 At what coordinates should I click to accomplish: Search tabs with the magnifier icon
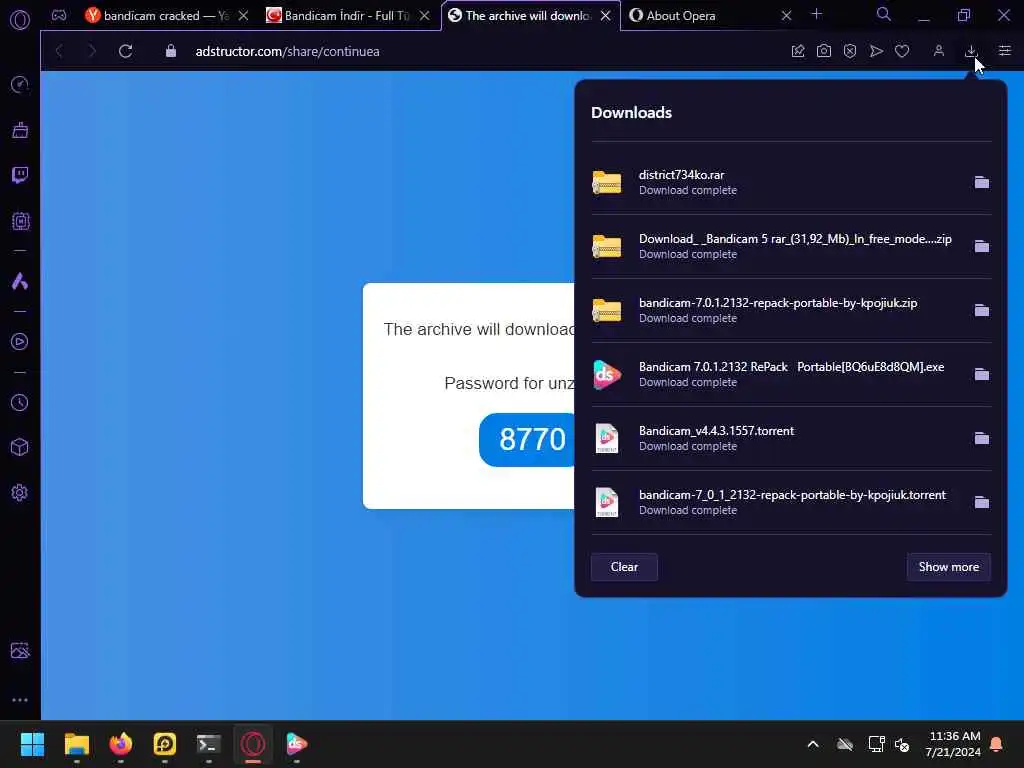coord(884,14)
